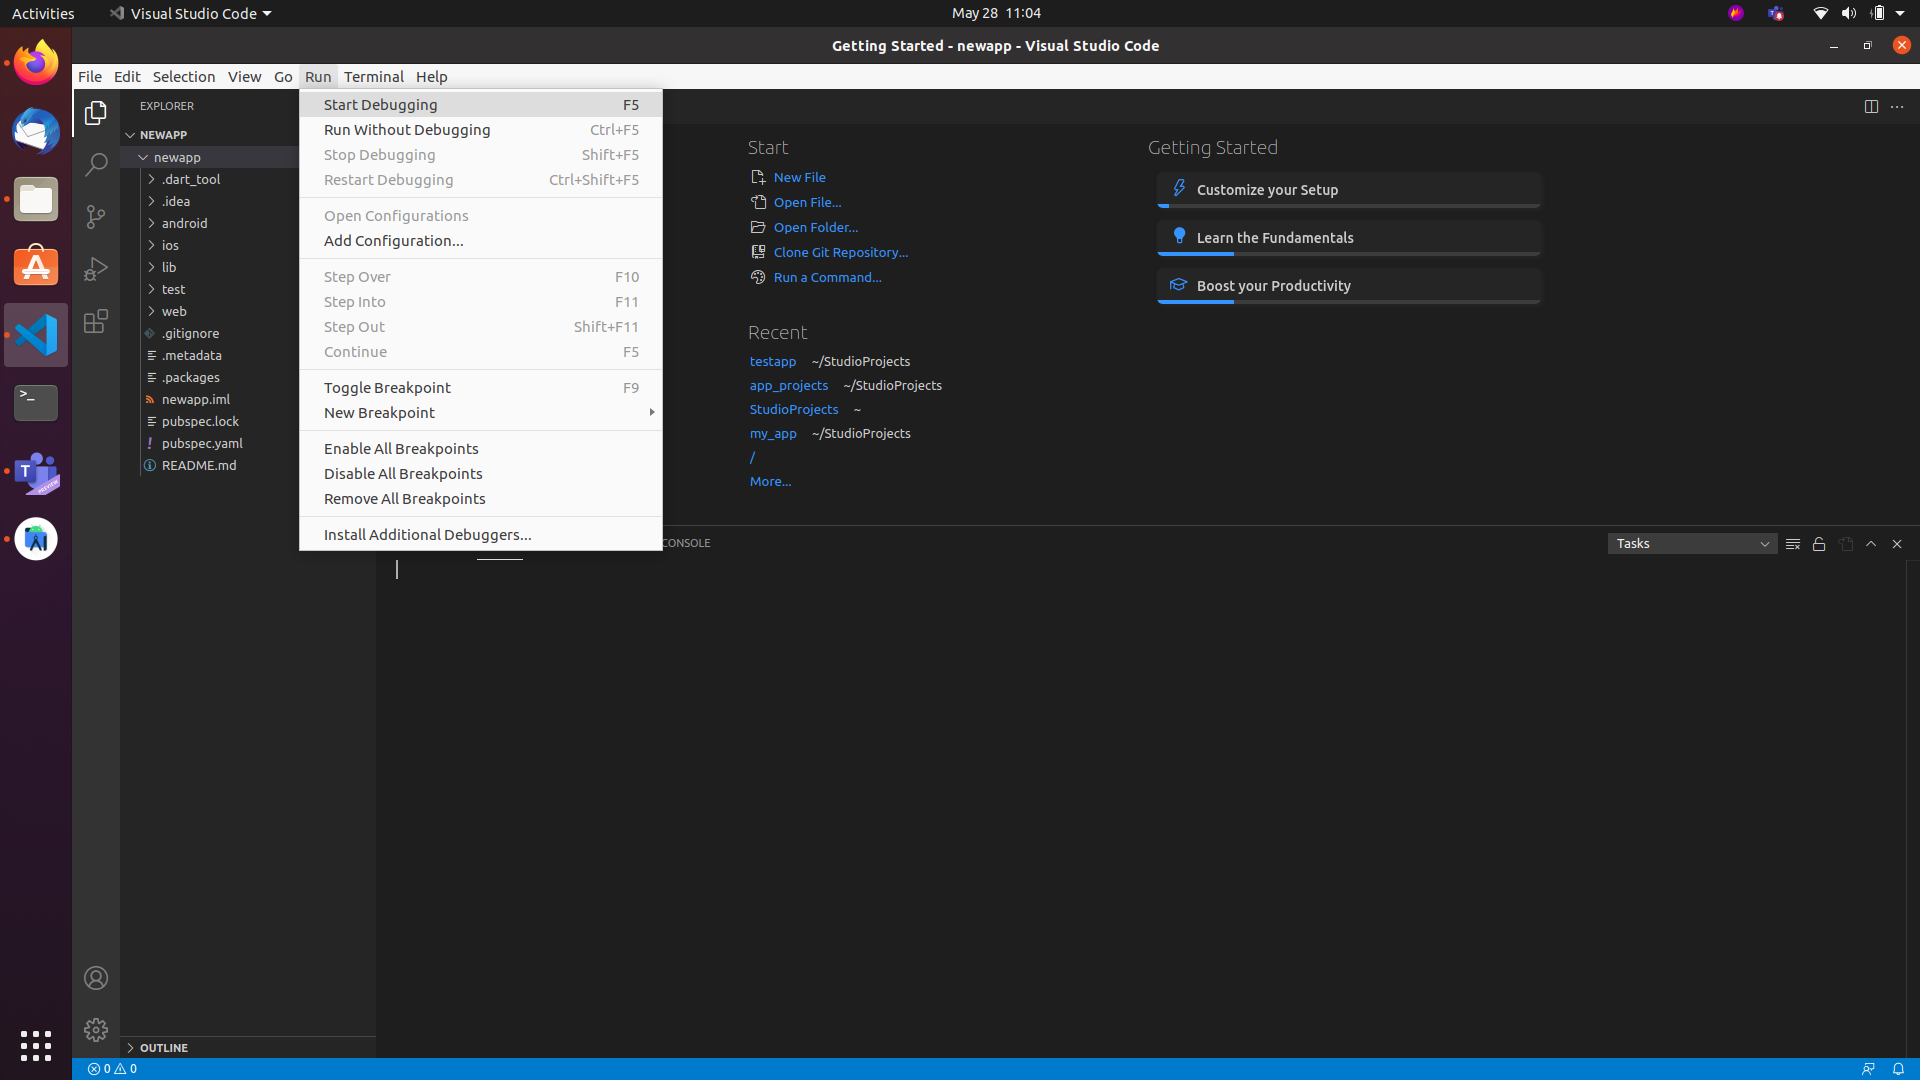Open the Manage gear icon
The width and height of the screenshot is (1920, 1080).
tap(96, 1029)
